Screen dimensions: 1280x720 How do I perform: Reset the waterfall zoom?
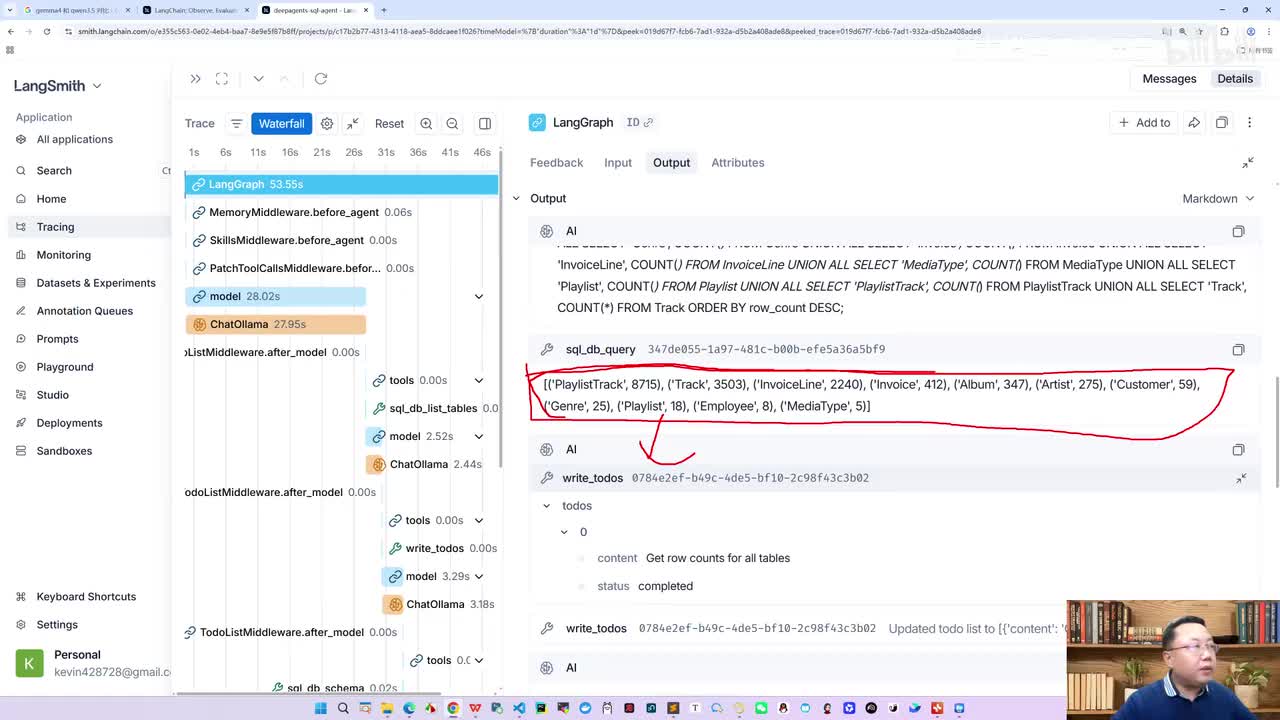click(389, 124)
